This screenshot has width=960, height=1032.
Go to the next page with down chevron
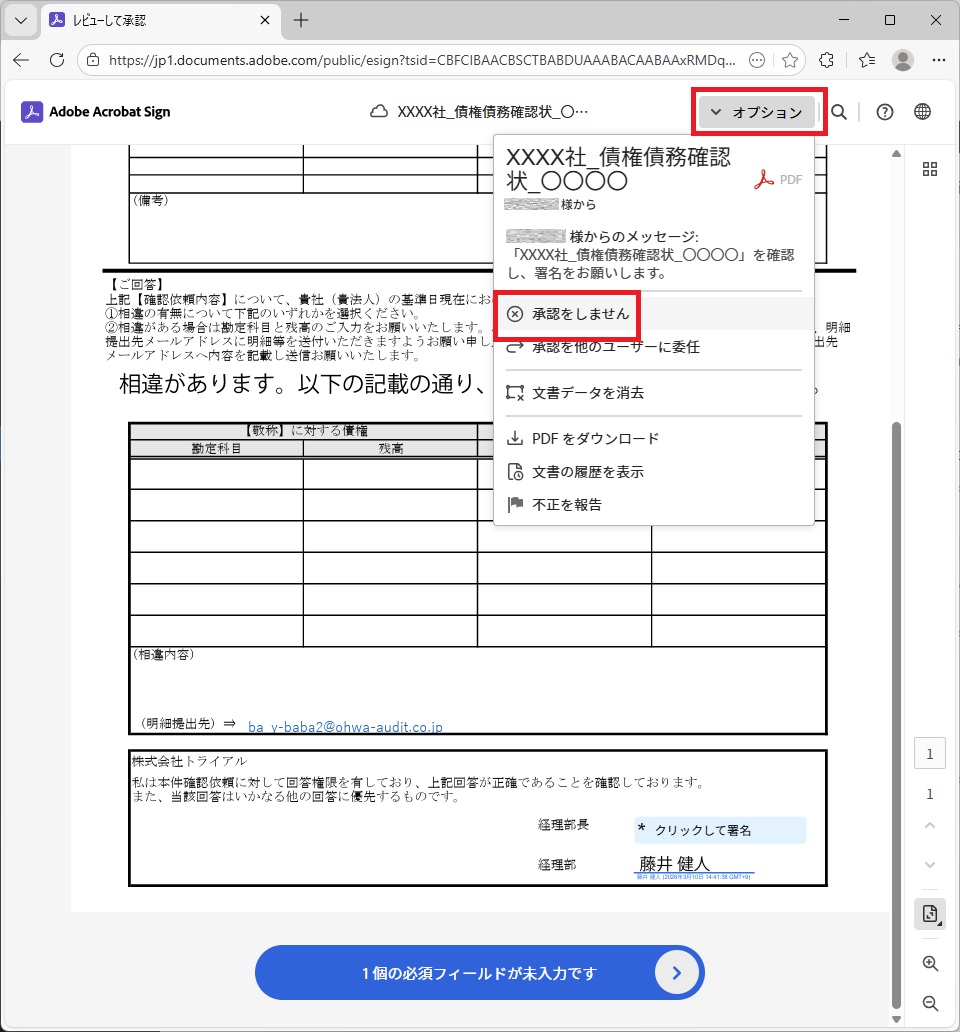click(930, 865)
